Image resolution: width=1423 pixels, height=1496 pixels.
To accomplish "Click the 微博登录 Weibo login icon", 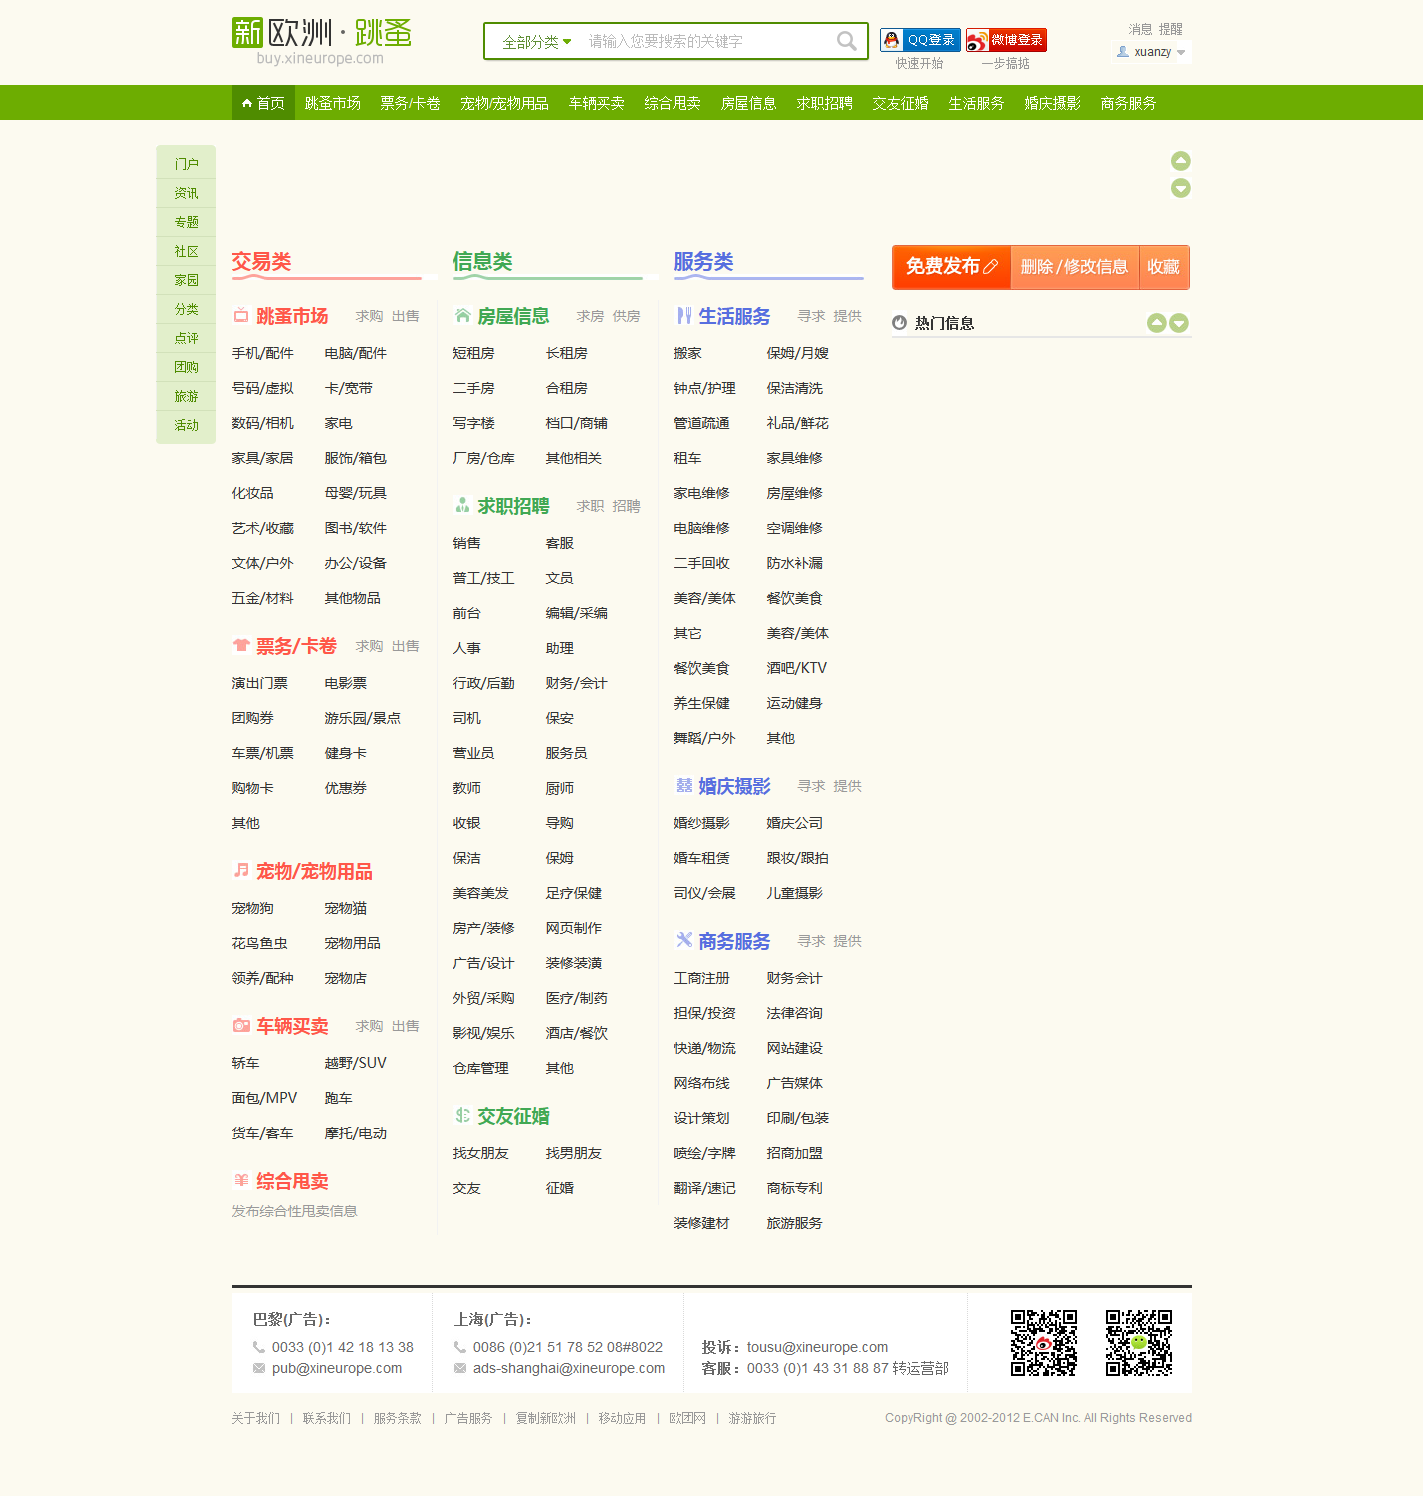I will click(x=1006, y=39).
